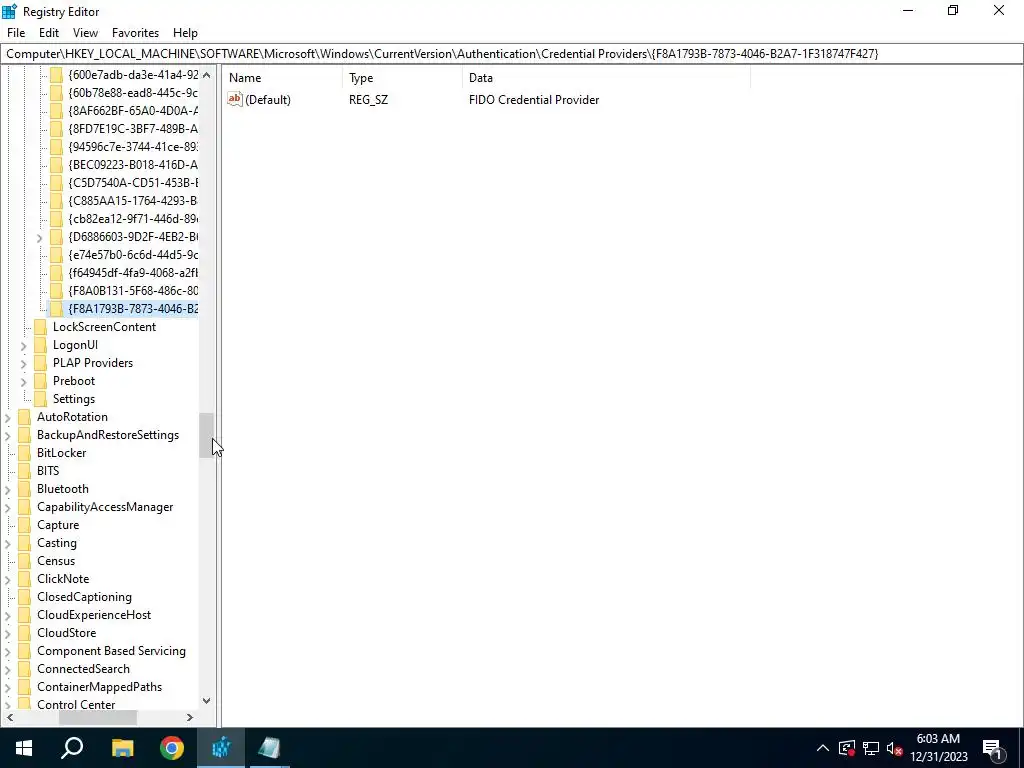Show hidden system tray icons

point(823,748)
